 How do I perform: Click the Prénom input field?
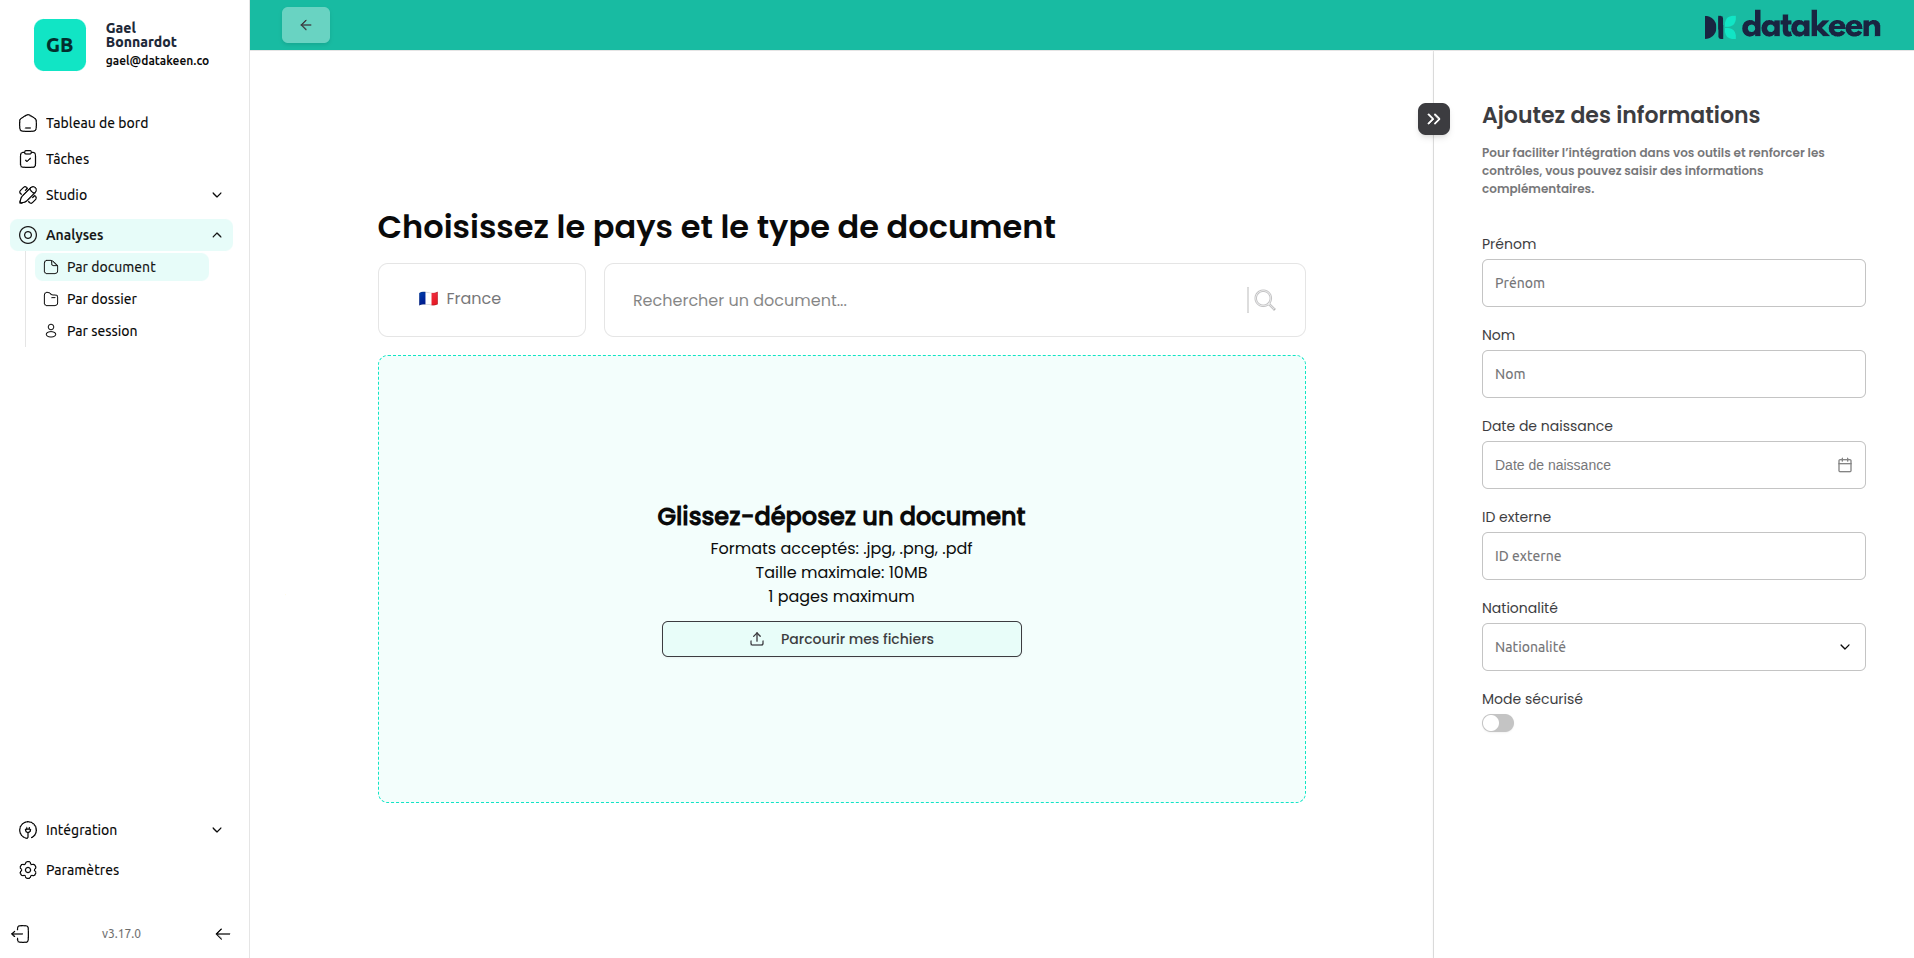[x=1672, y=282]
